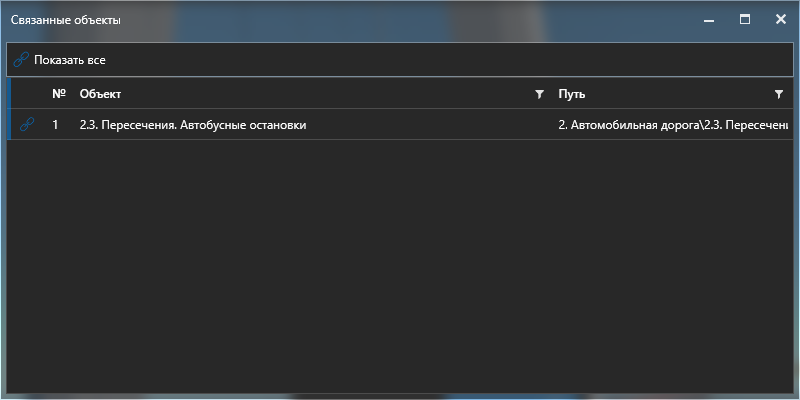Minimize the Связанные объекты window
800x400 pixels.
tap(709, 20)
